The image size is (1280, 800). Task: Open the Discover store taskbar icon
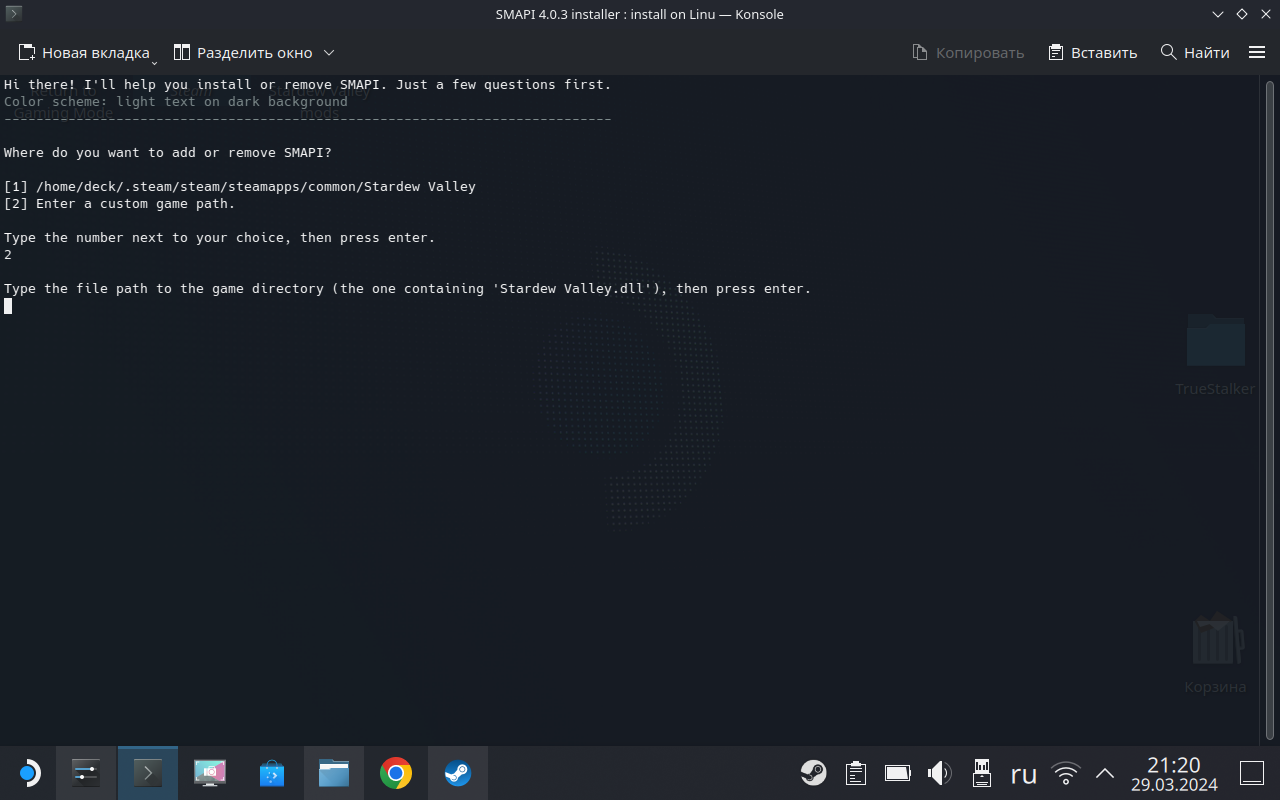(x=272, y=773)
